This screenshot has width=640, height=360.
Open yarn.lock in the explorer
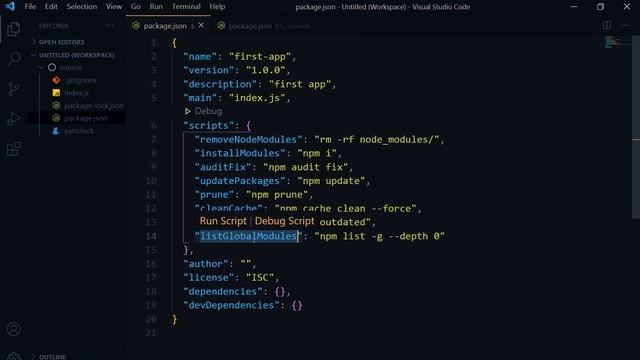point(79,131)
